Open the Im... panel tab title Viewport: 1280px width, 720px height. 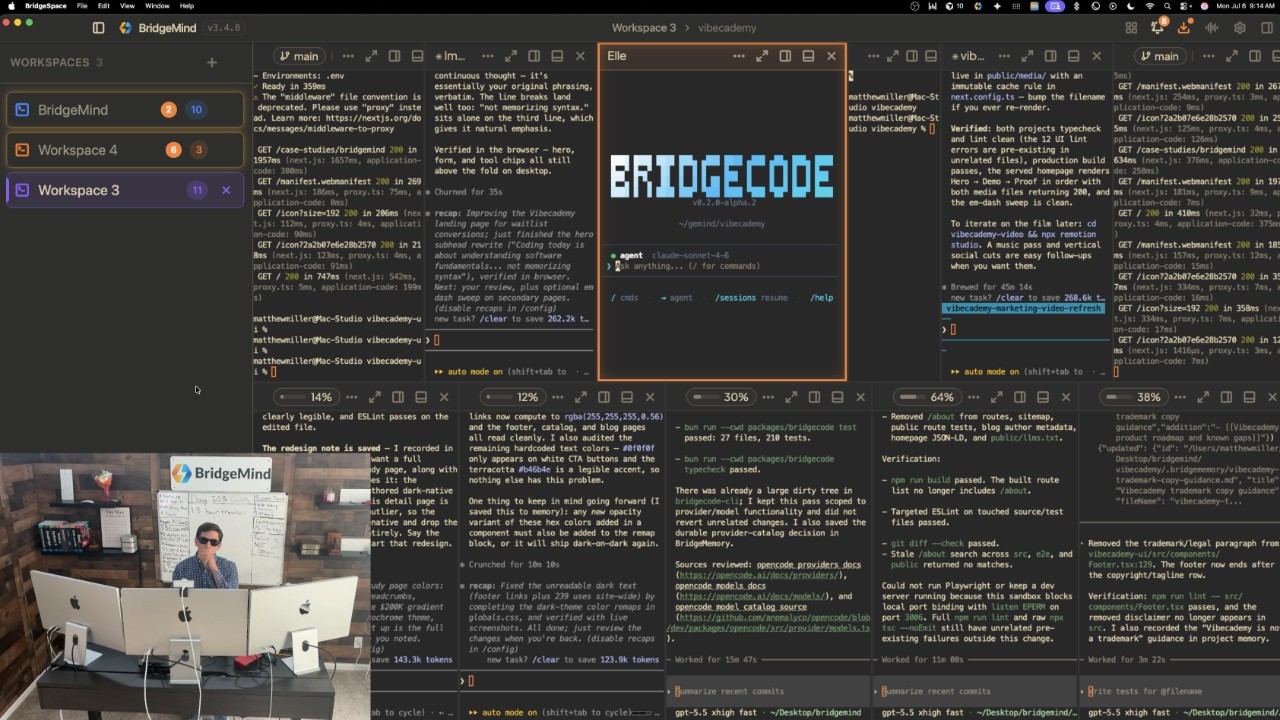(449, 56)
